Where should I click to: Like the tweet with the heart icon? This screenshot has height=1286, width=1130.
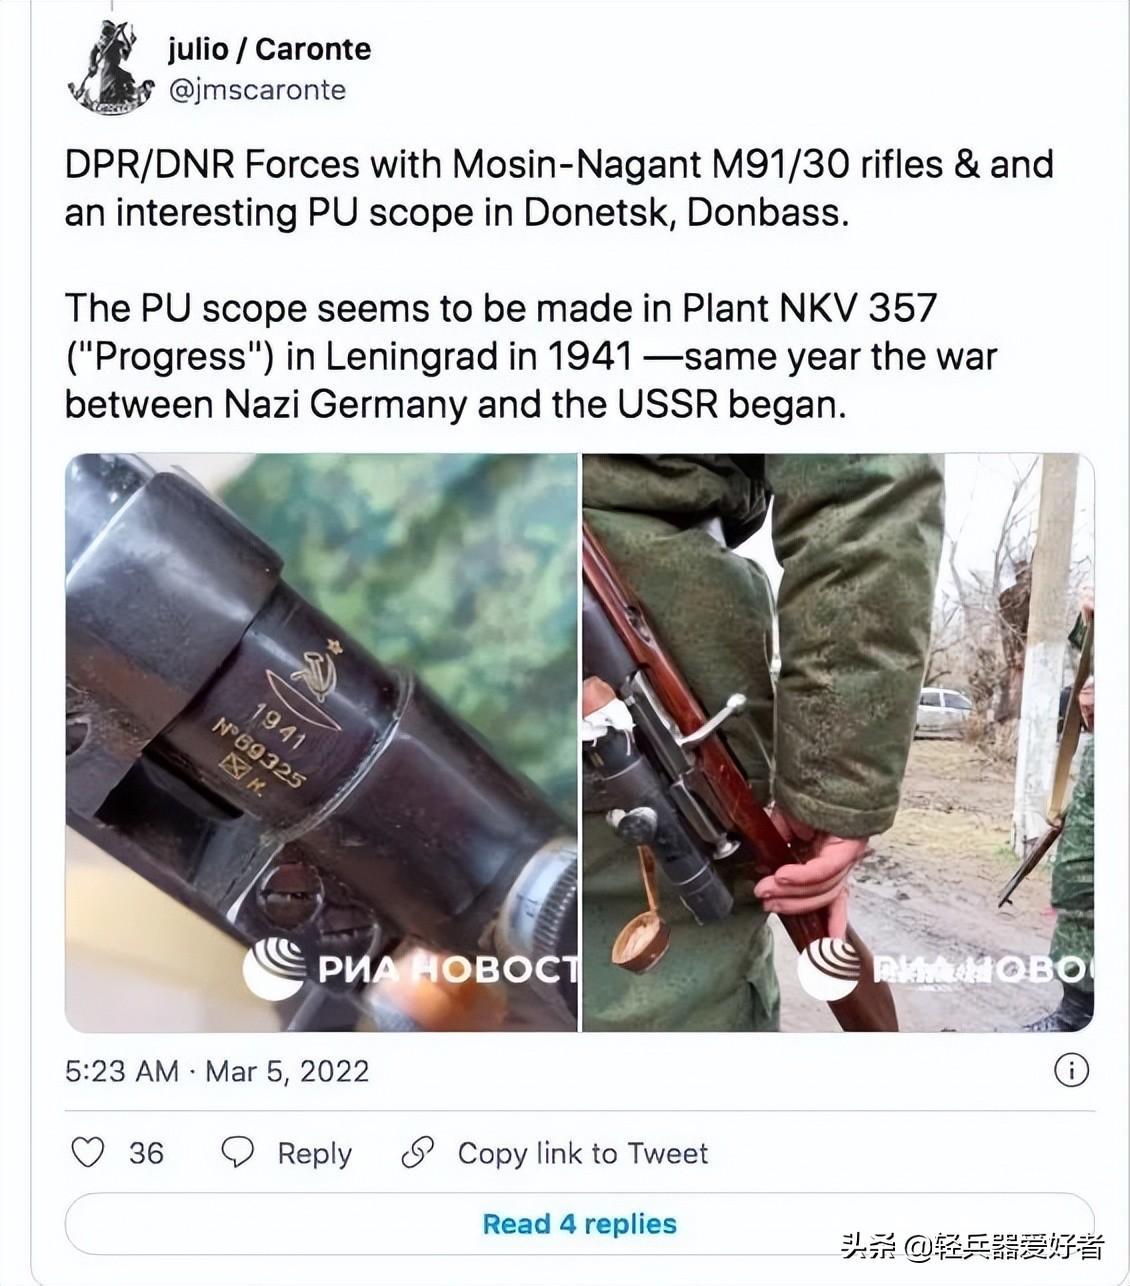(x=88, y=1152)
